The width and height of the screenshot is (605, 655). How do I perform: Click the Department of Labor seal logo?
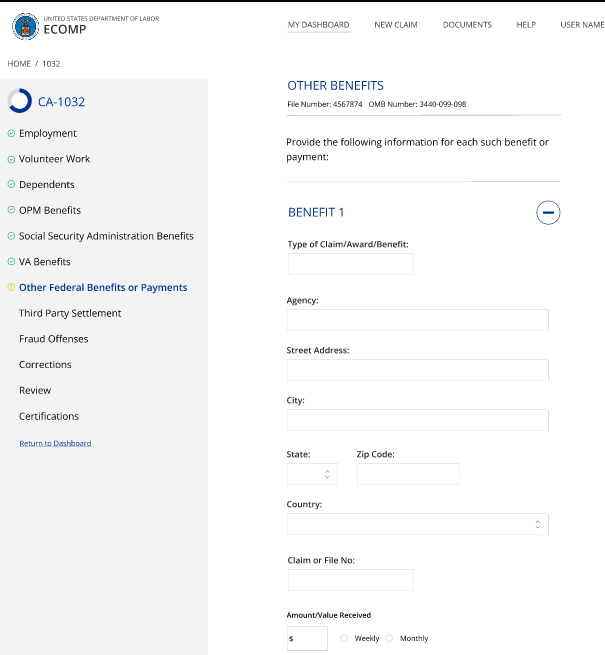pyautogui.click(x=25, y=27)
